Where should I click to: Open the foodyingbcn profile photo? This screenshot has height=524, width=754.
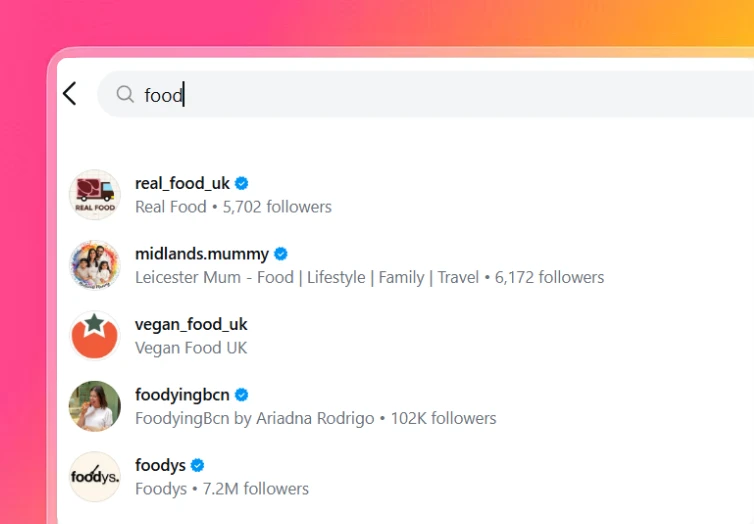pos(95,406)
